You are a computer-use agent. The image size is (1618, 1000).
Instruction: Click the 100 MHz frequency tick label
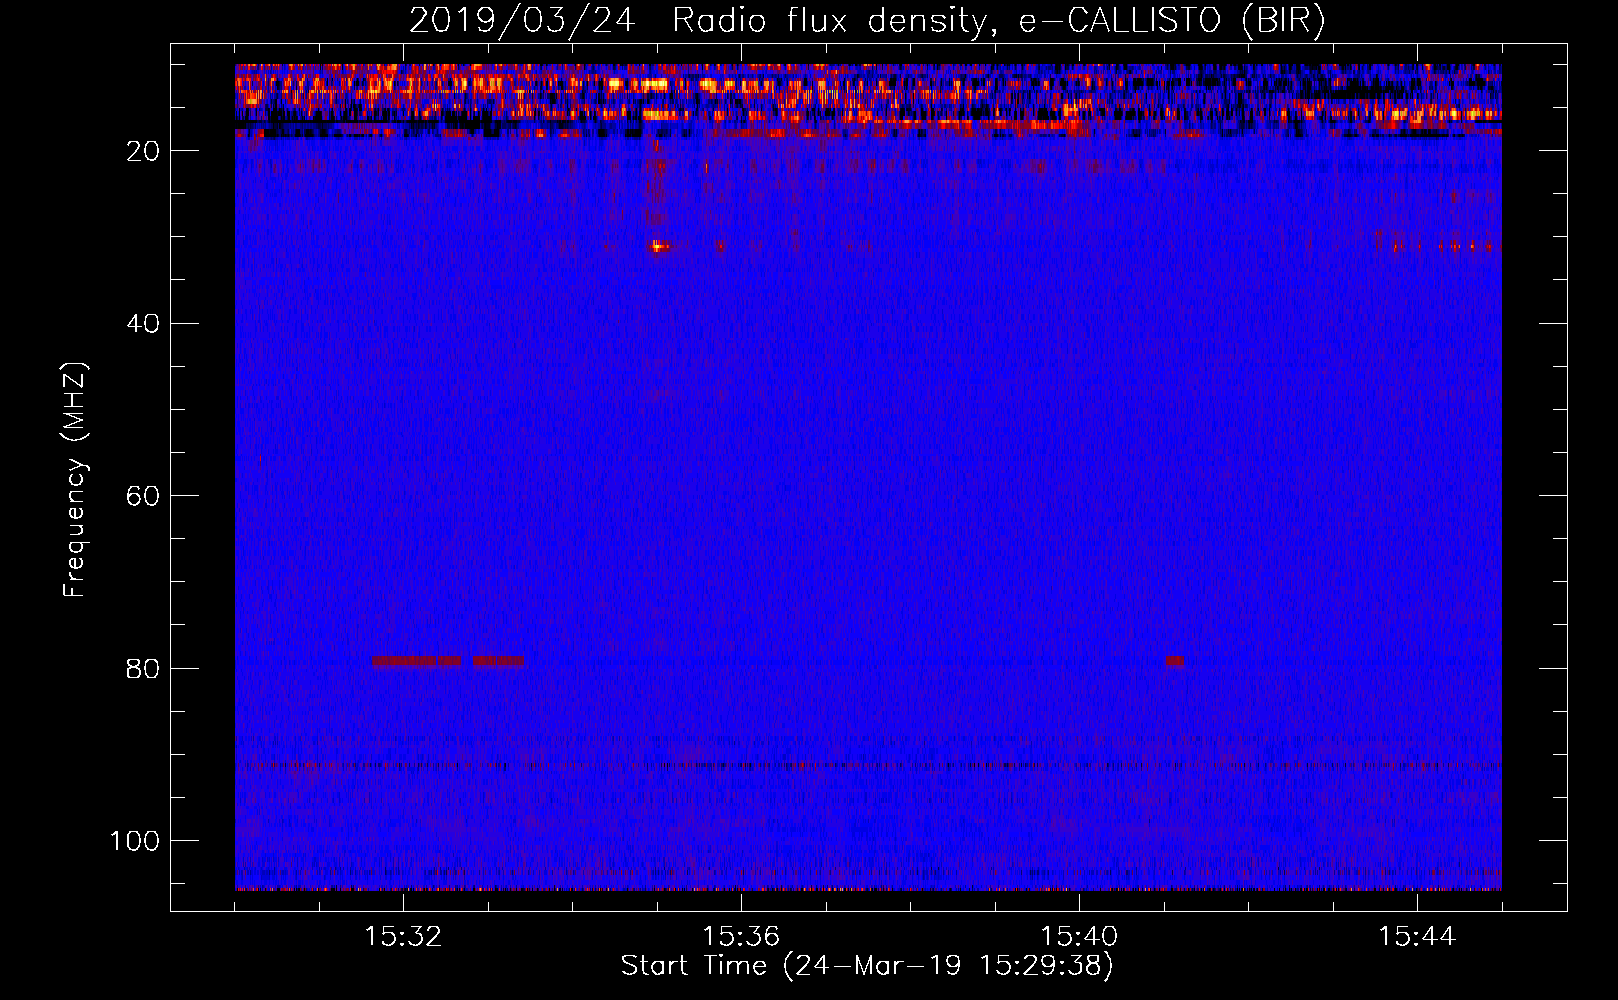135,841
